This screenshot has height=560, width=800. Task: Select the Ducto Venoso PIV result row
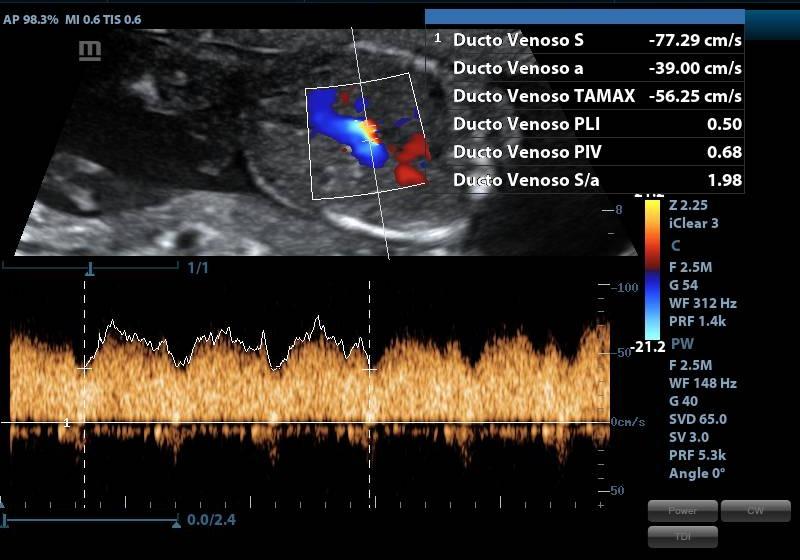(585, 152)
